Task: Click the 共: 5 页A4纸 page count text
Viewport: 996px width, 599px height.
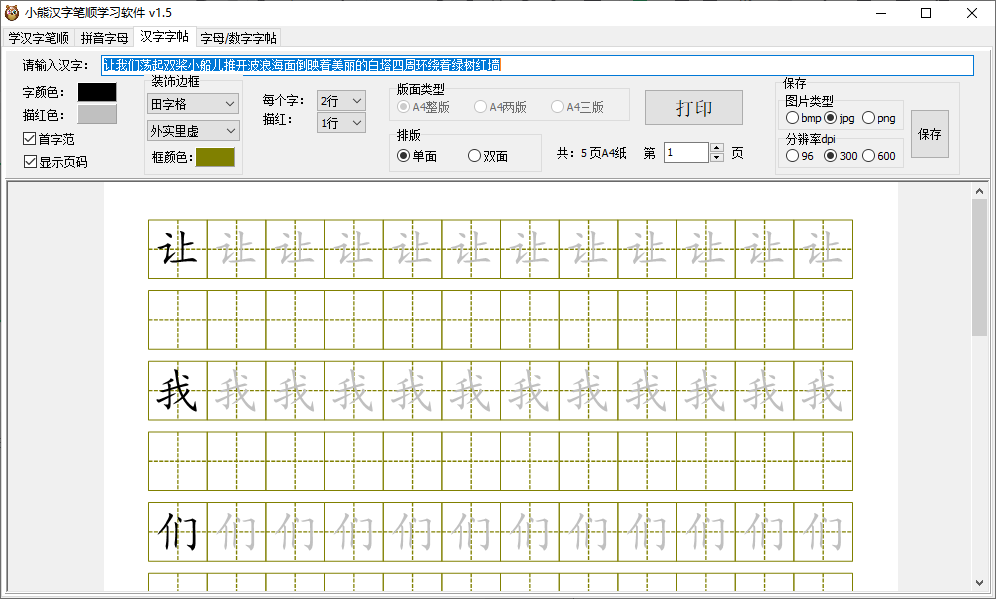Action: (x=591, y=153)
